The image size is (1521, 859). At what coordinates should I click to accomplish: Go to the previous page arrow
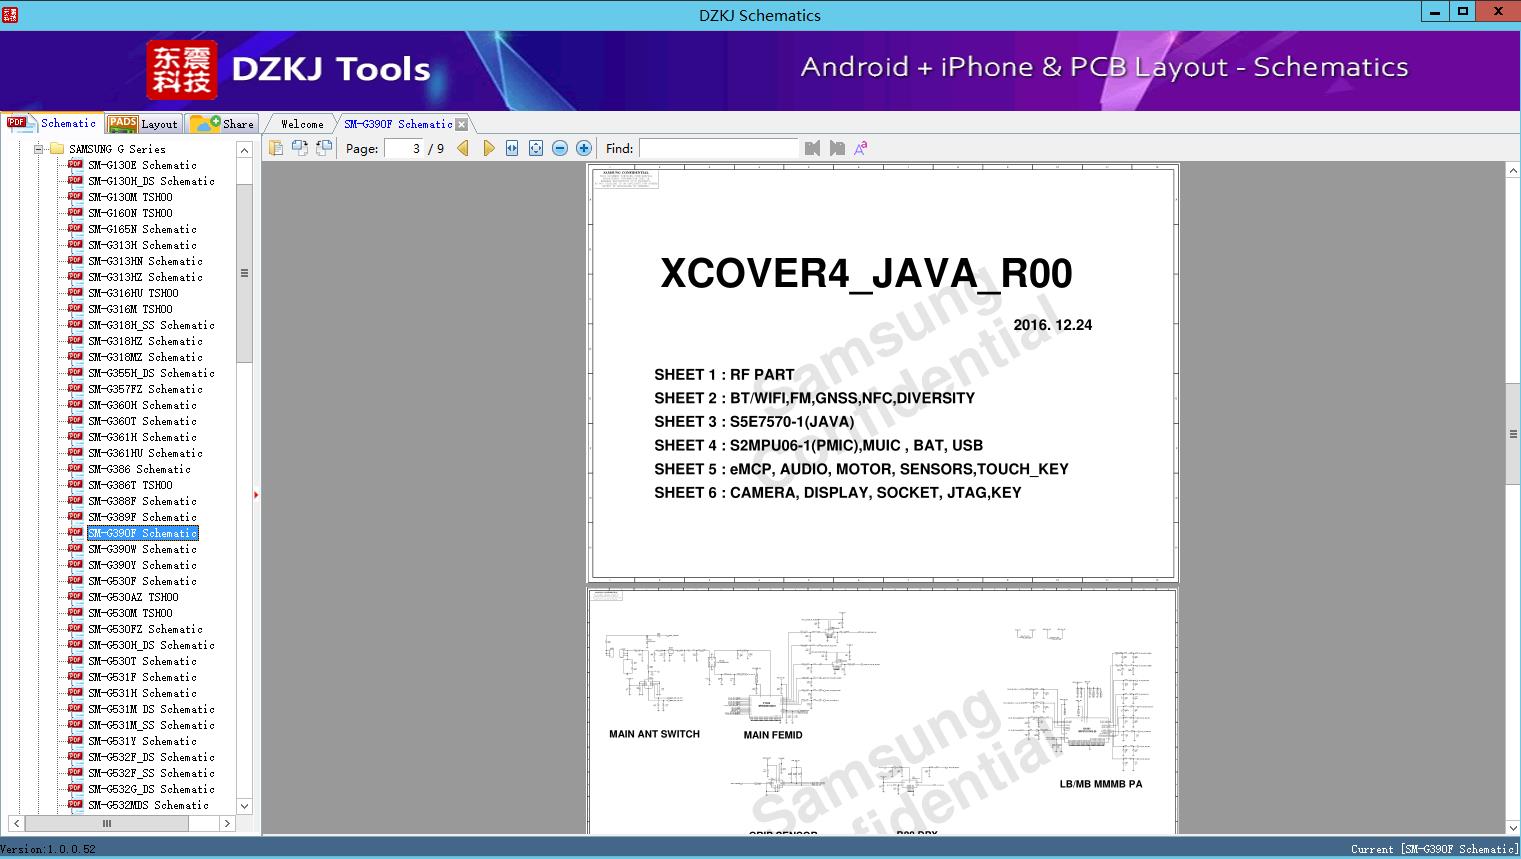click(x=463, y=148)
